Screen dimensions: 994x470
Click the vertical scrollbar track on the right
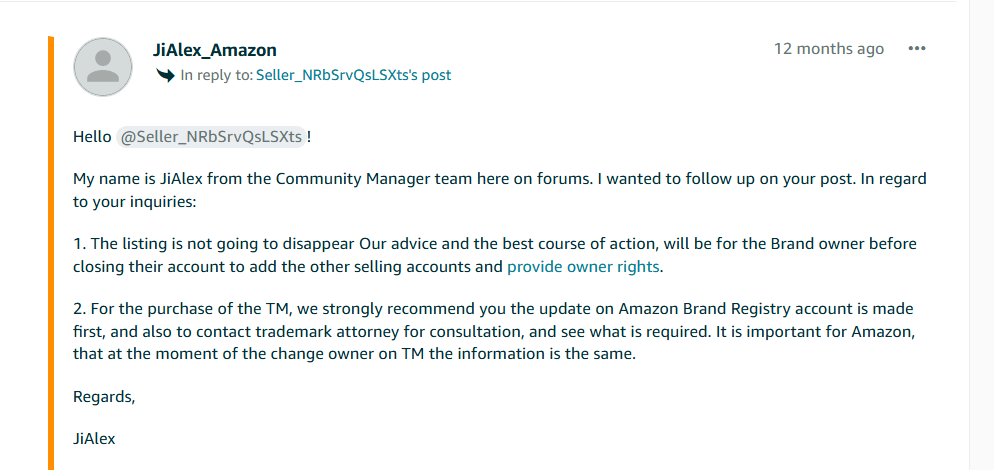pyautogui.click(x=981, y=235)
